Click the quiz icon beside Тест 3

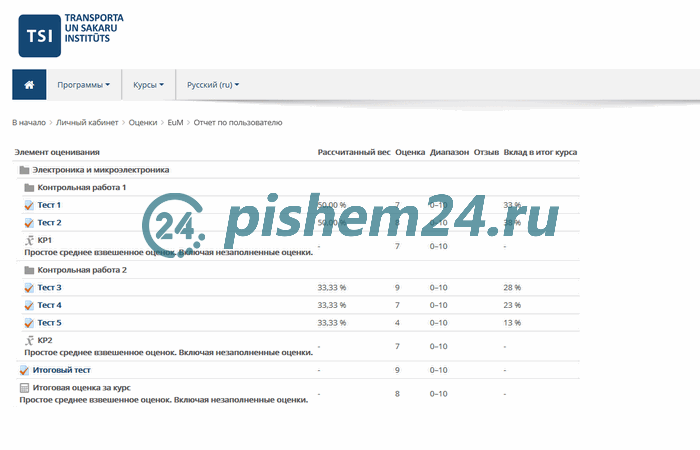29,288
